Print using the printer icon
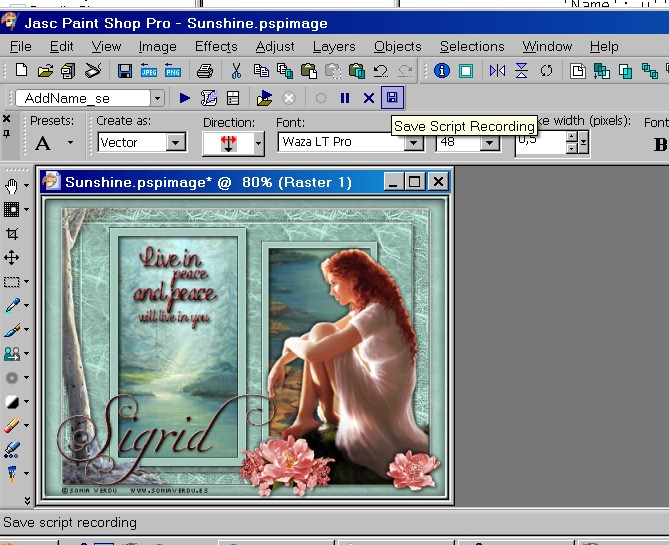 click(x=205, y=71)
